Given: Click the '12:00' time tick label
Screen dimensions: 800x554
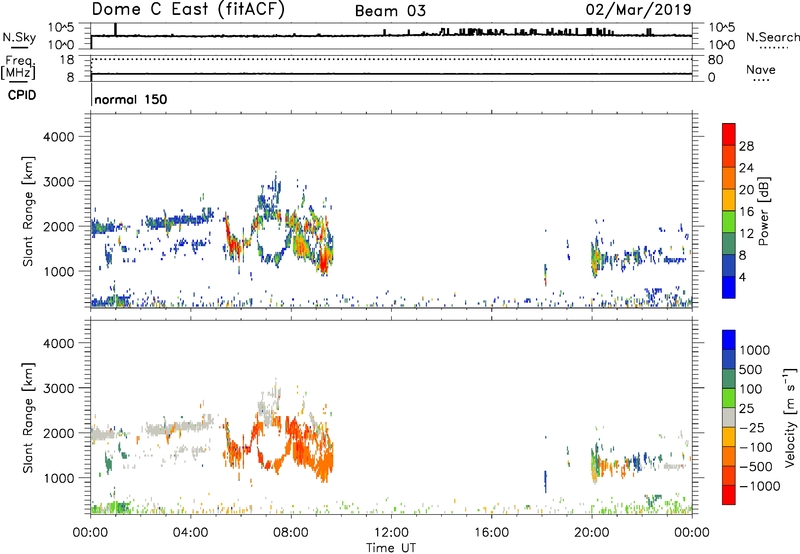Looking at the screenshot, I should [391, 533].
